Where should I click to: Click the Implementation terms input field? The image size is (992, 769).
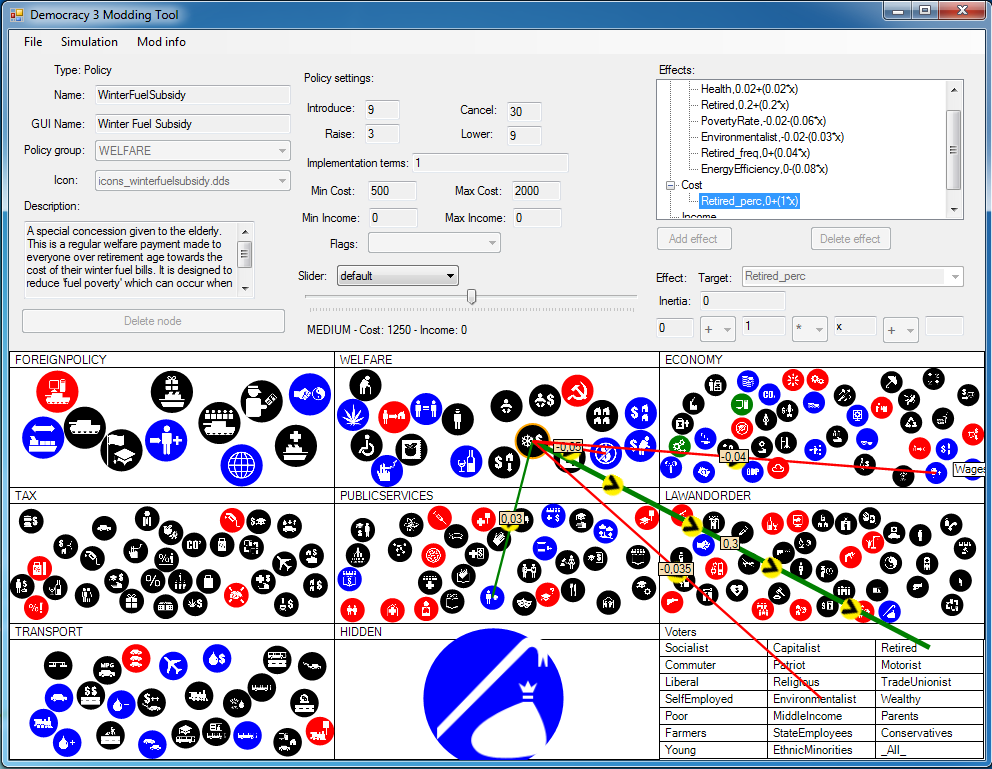[490, 163]
